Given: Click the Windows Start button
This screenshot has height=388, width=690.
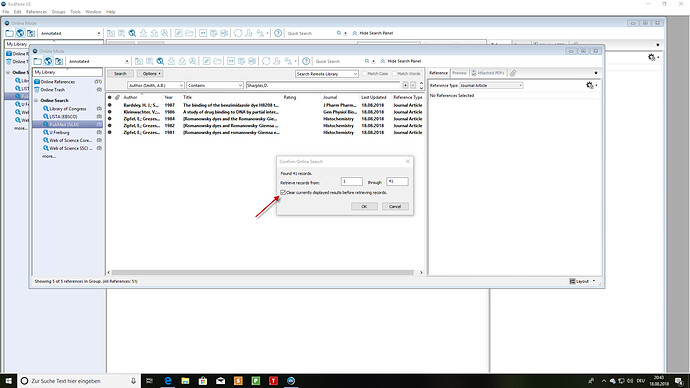Looking at the screenshot, I should [x=8, y=381].
